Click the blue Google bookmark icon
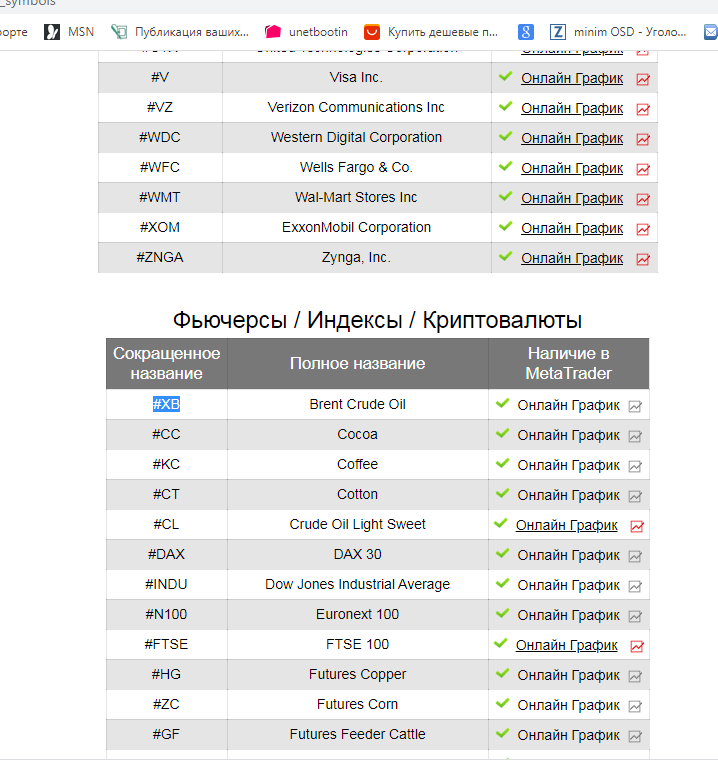 526,32
